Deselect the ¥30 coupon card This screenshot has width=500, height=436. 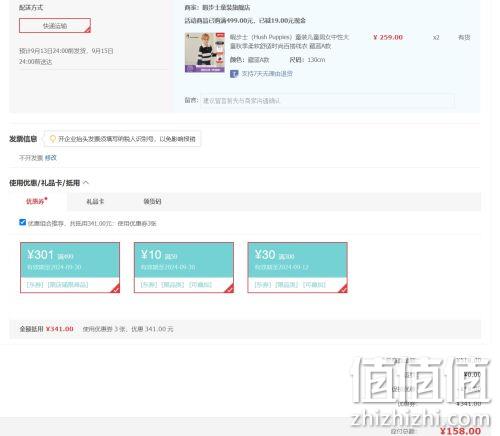[297, 268]
